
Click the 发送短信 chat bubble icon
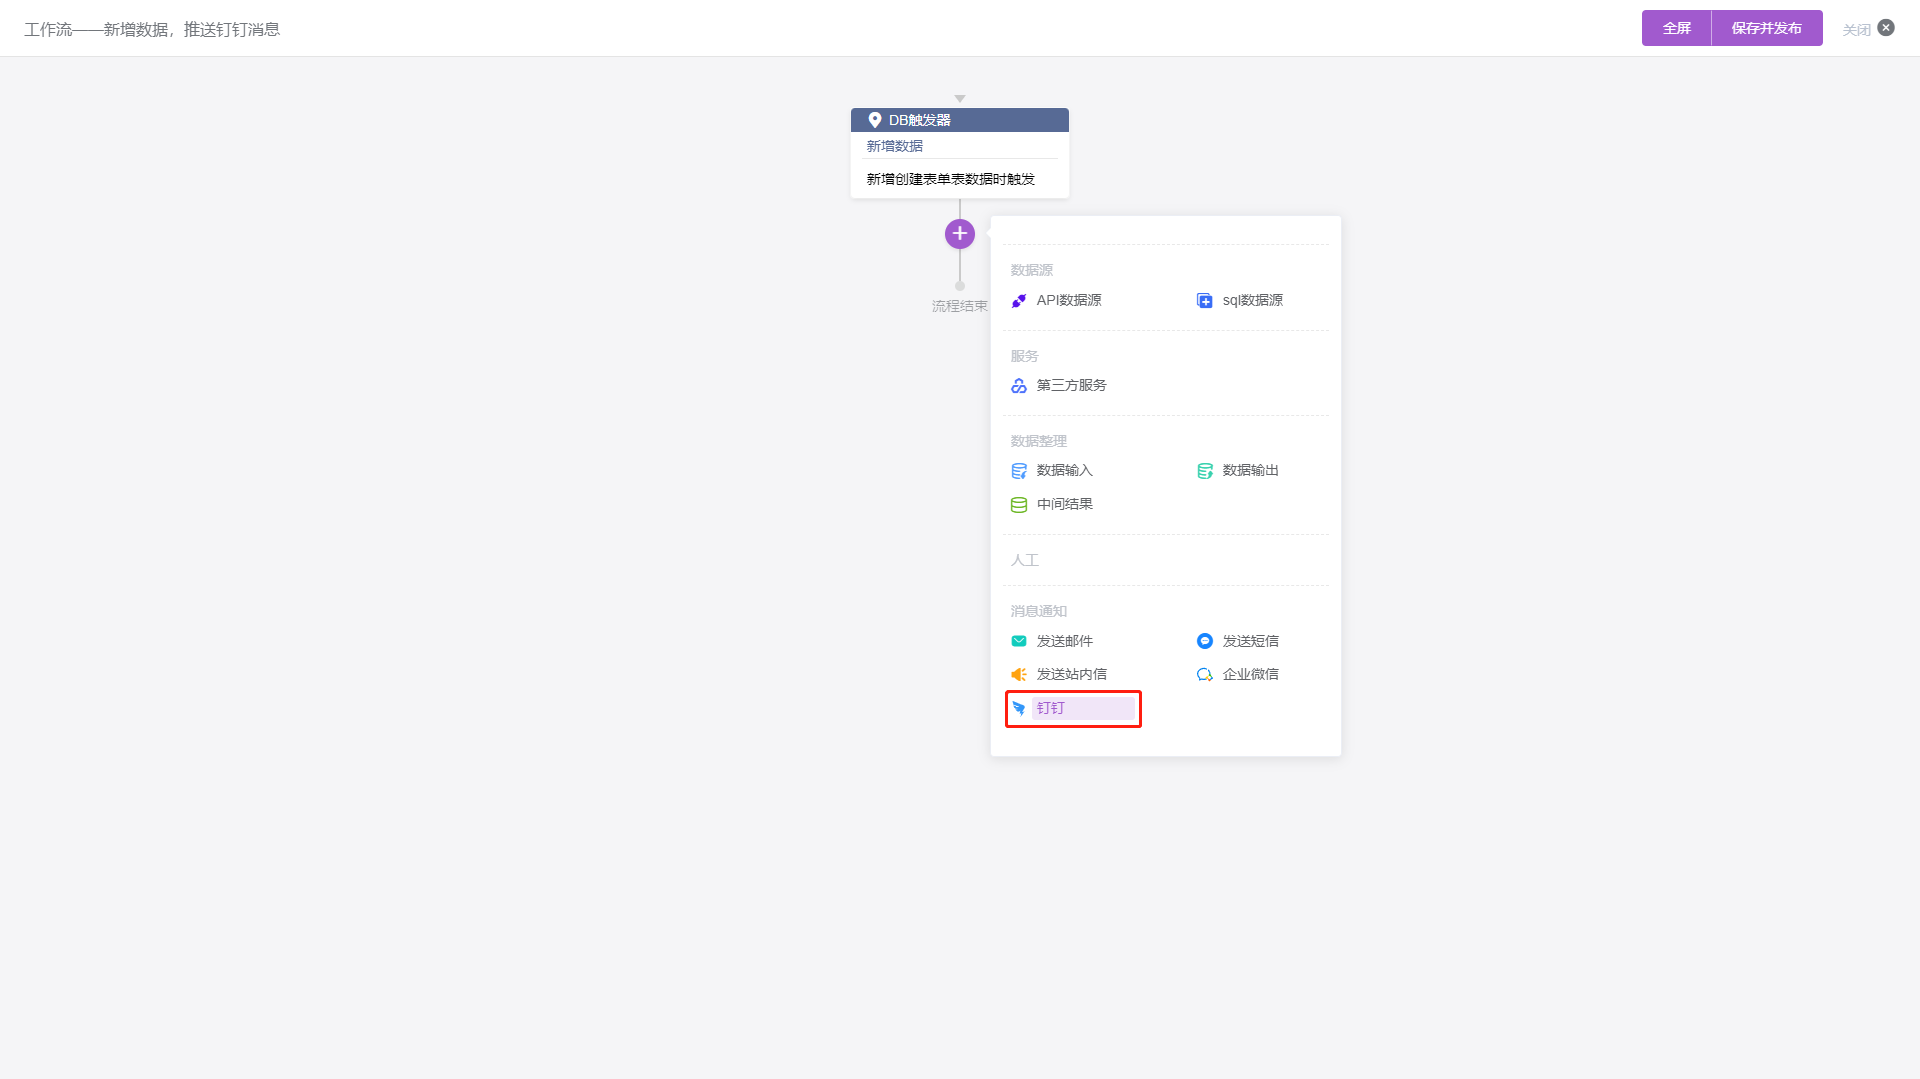point(1204,641)
